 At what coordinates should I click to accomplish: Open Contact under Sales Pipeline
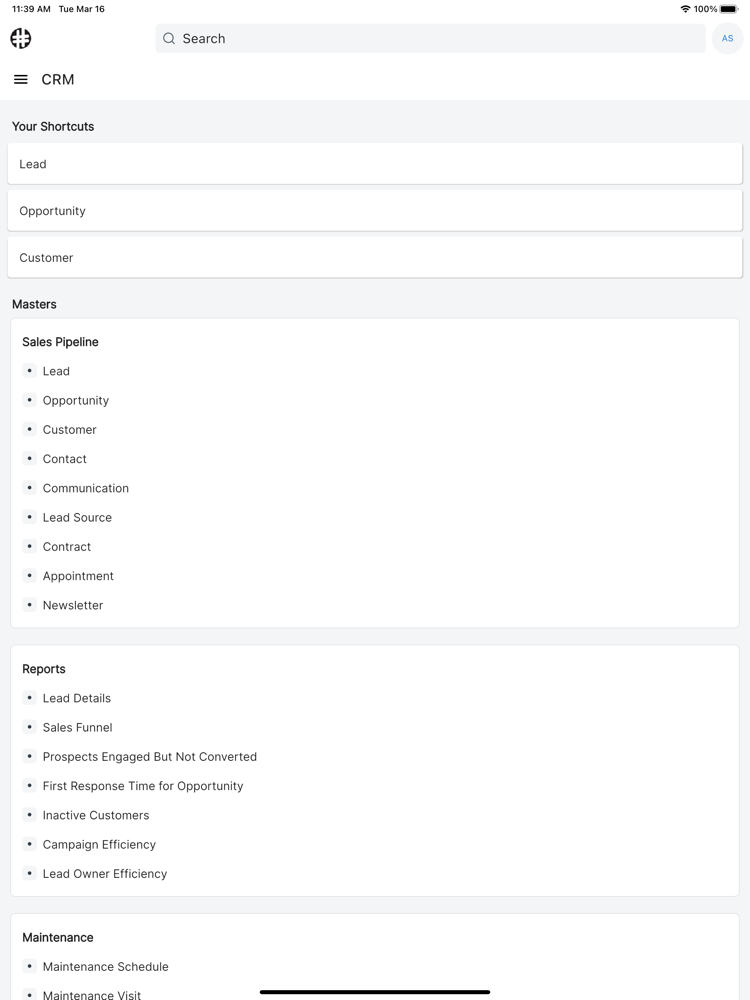click(64, 459)
